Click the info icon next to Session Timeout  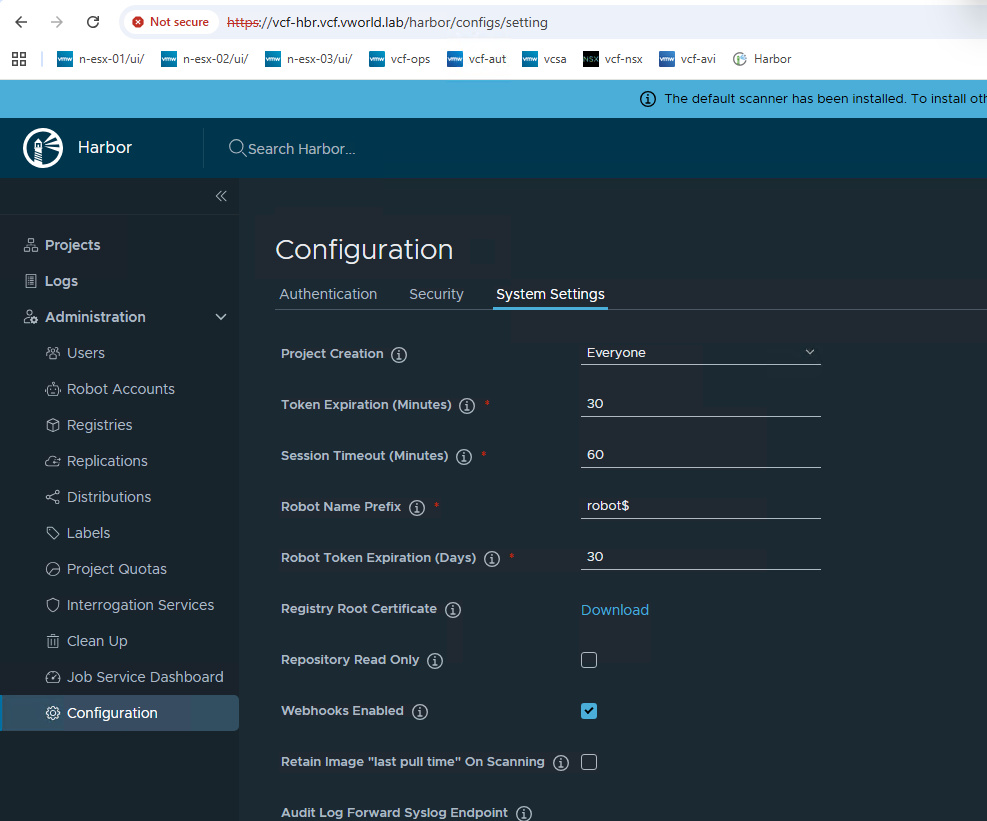click(464, 457)
